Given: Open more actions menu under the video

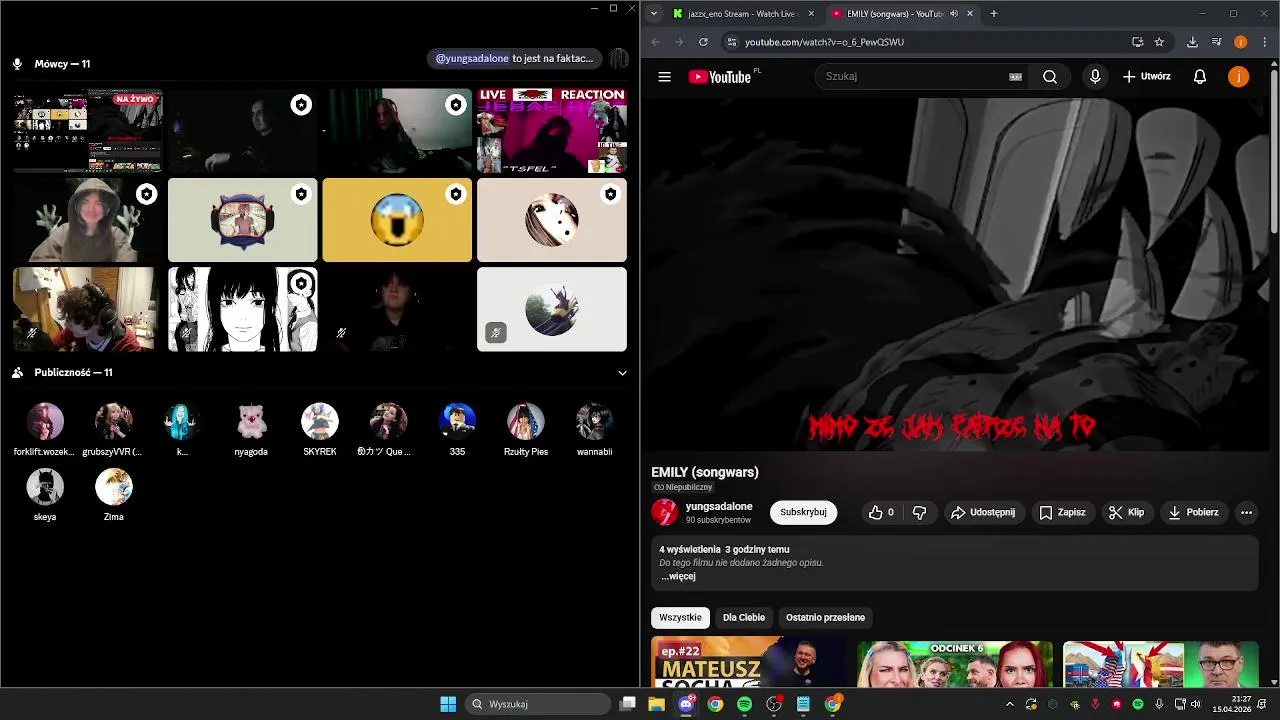Looking at the screenshot, I should 1246,512.
